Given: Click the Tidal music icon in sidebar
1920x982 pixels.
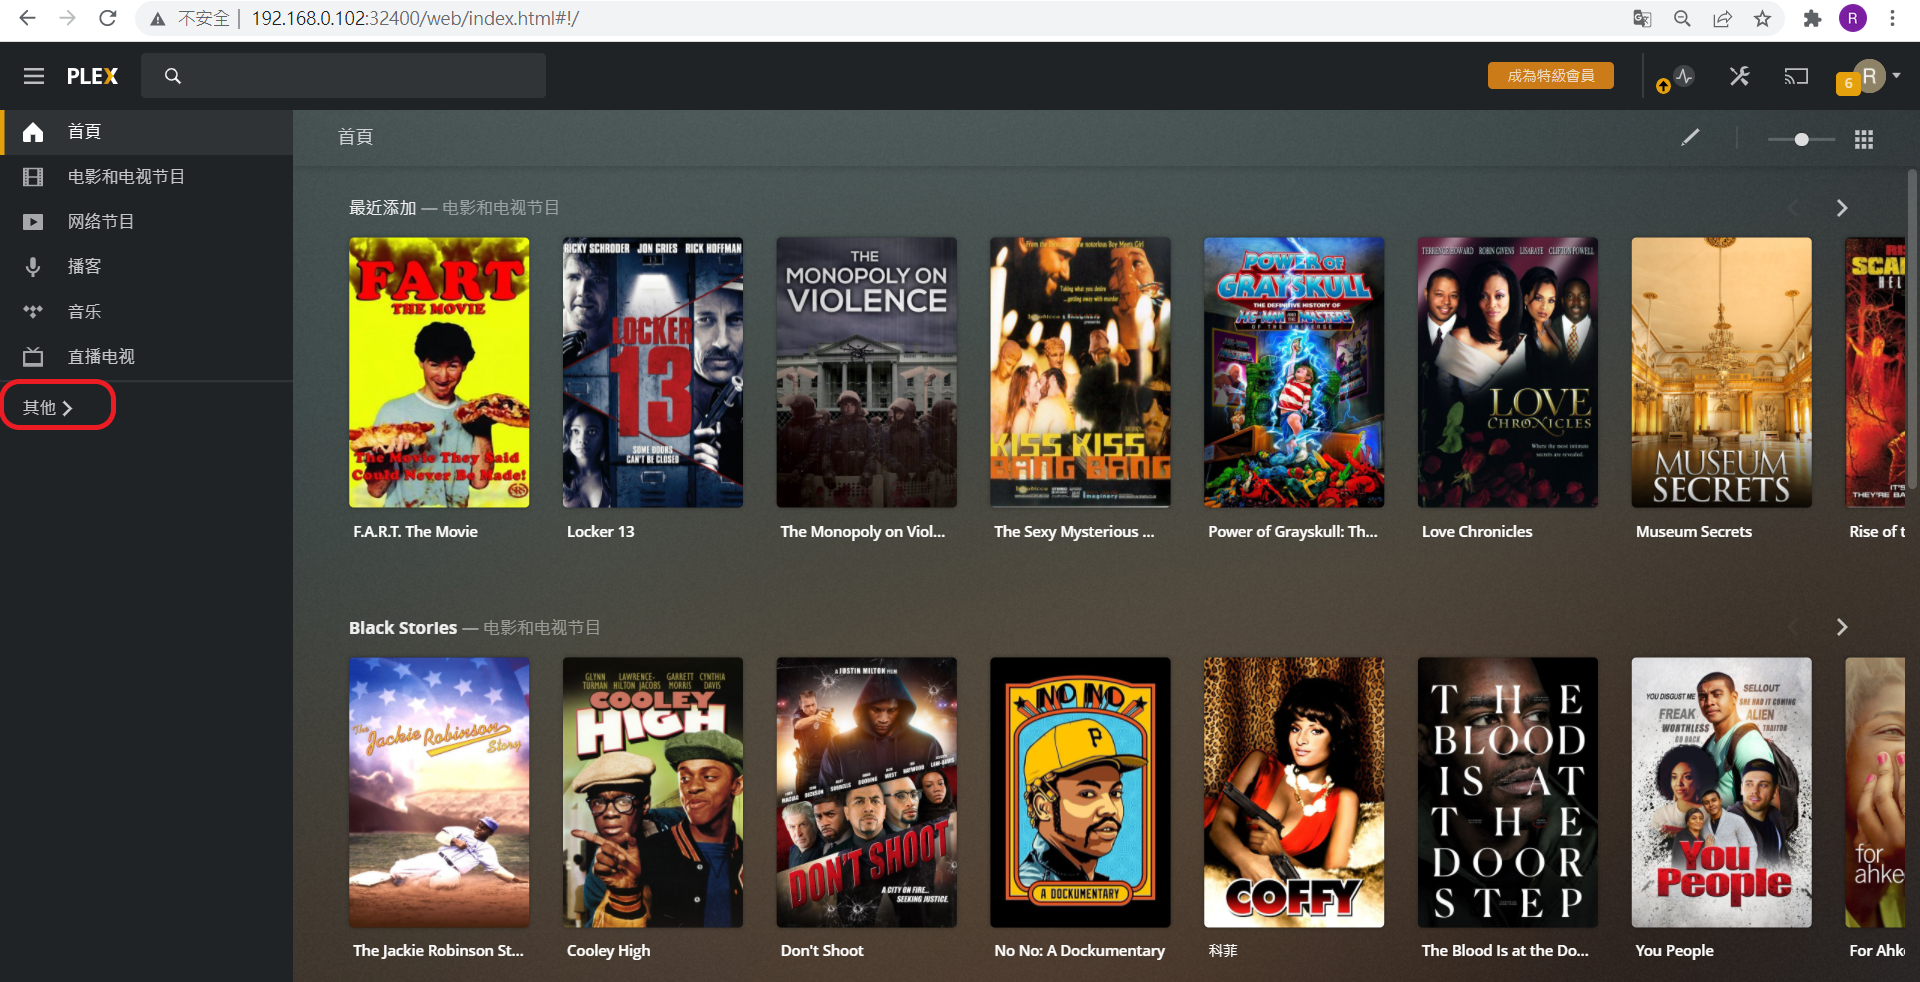Looking at the screenshot, I should coord(33,312).
